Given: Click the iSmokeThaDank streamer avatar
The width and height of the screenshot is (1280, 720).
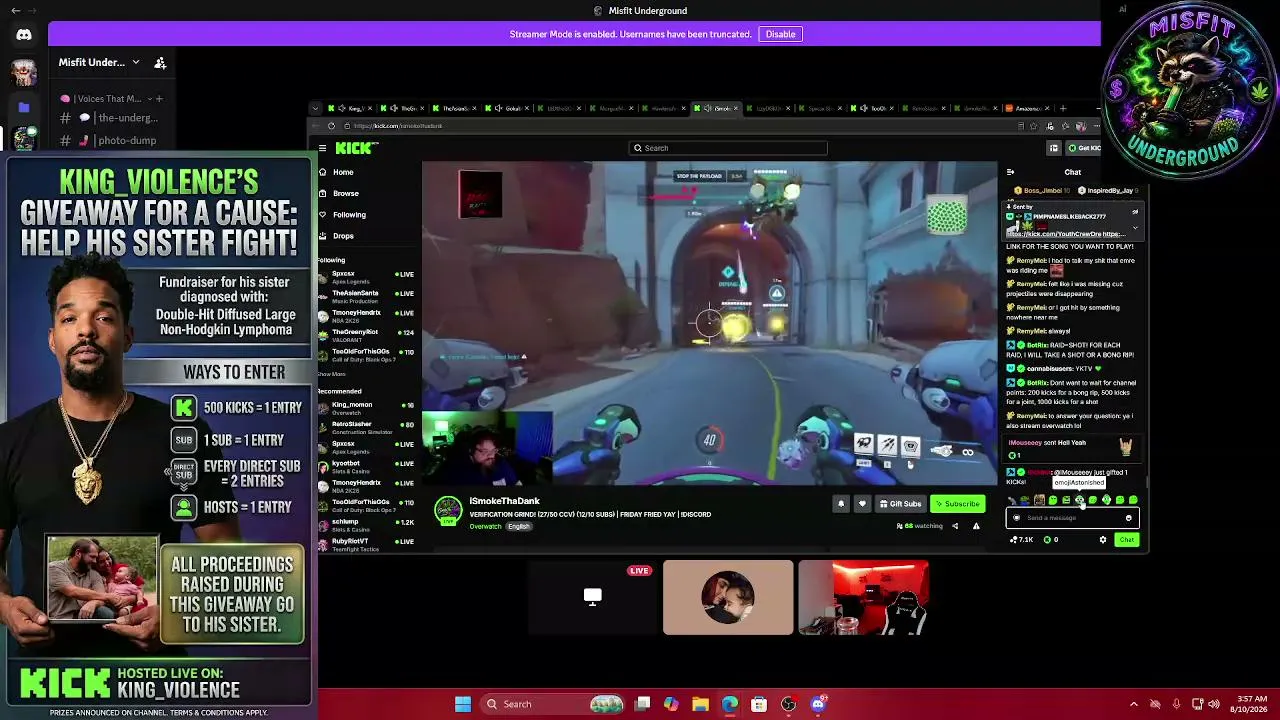Looking at the screenshot, I should (447, 511).
